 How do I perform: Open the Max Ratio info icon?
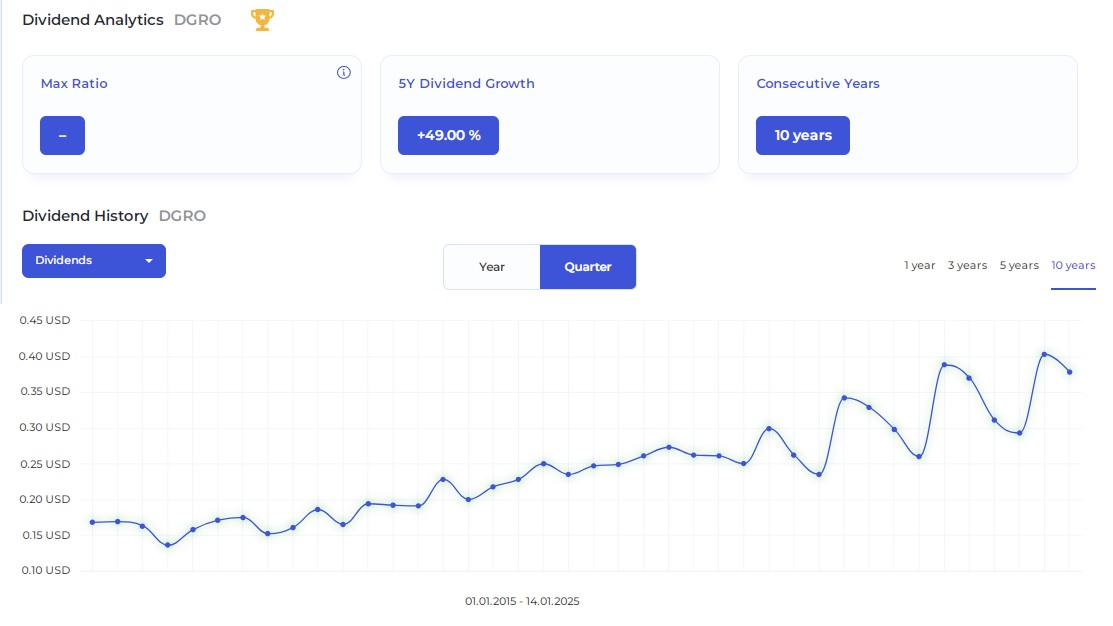click(x=344, y=72)
